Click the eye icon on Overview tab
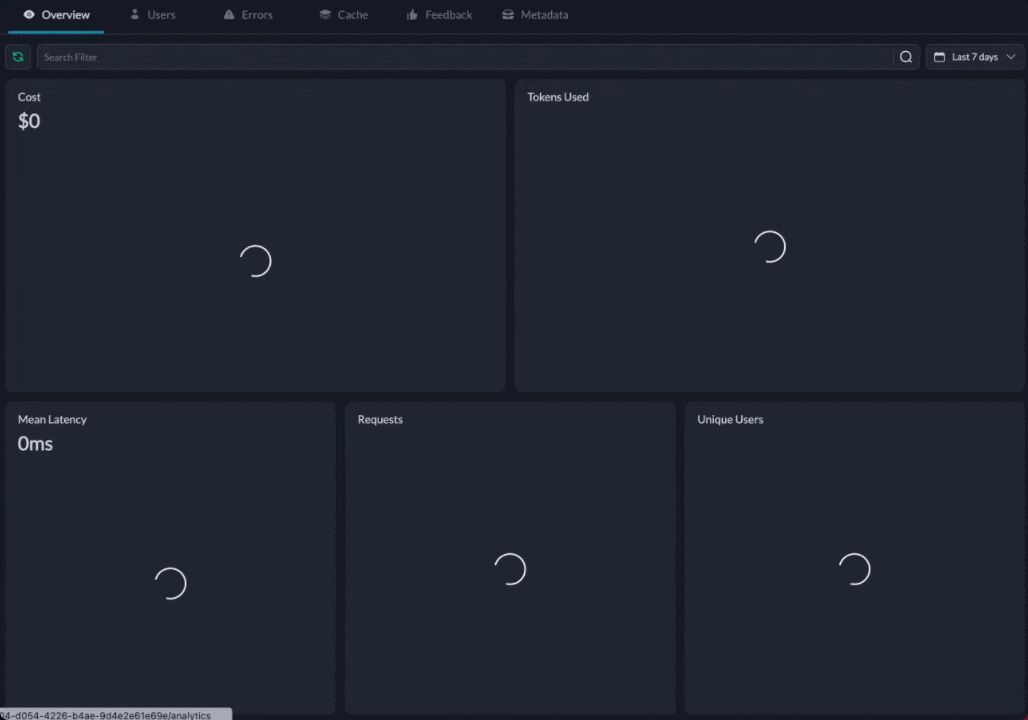This screenshot has height=720, width=1028. pos(29,15)
